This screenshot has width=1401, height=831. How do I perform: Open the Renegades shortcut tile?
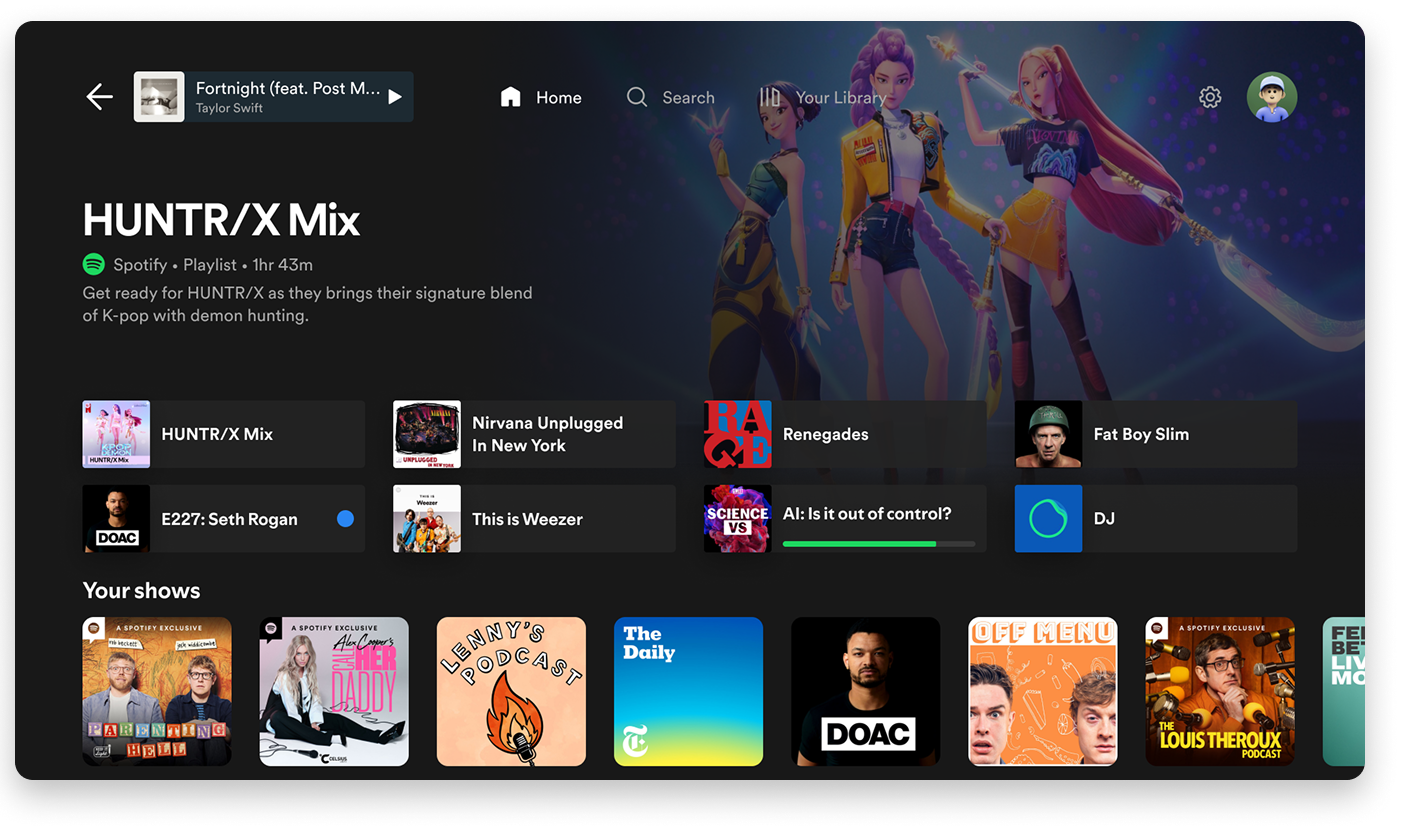(845, 435)
